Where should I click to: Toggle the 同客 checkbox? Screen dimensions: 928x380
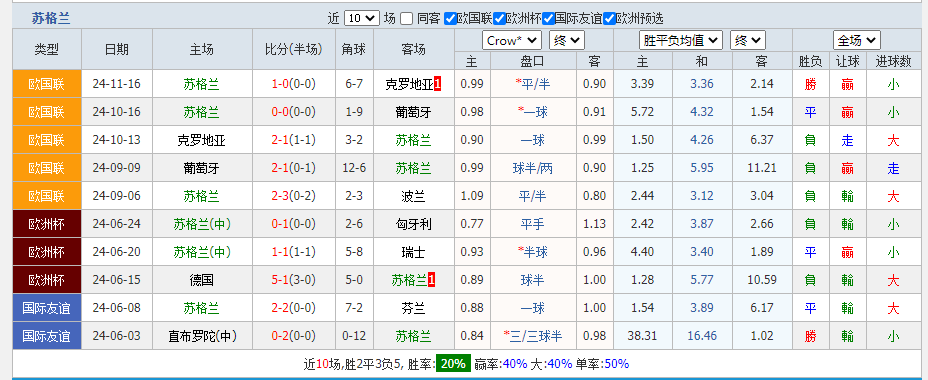coord(406,19)
